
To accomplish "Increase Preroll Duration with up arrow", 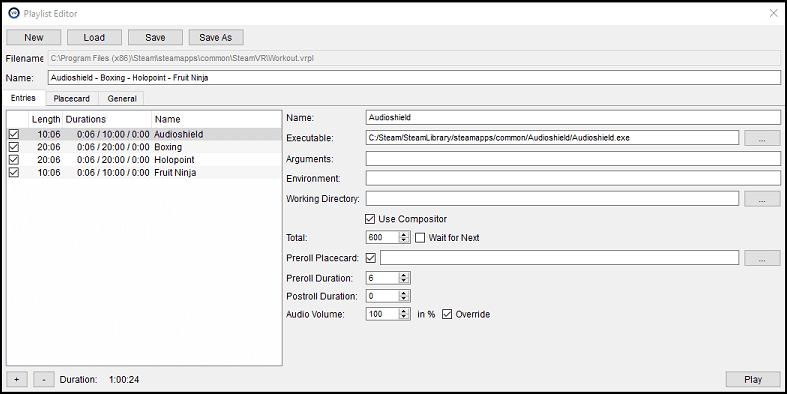I will pyautogui.click(x=404, y=275).
